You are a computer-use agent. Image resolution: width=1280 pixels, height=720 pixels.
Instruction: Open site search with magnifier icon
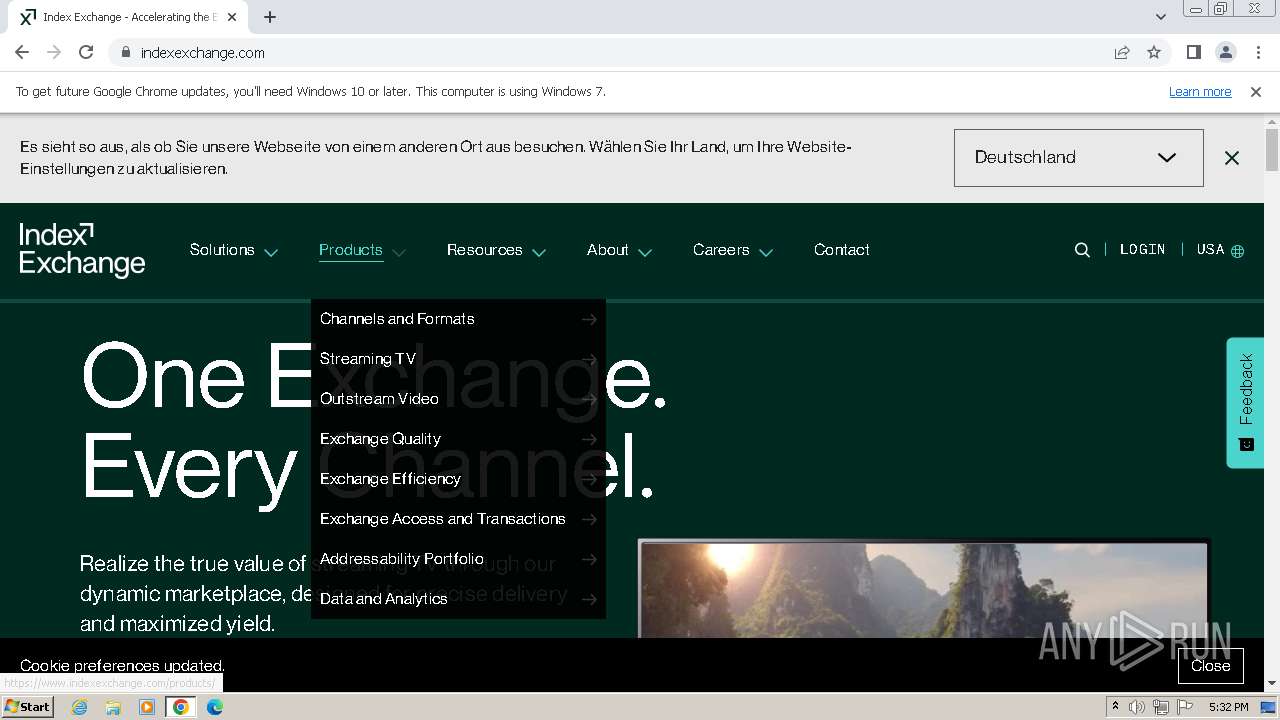(1082, 250)
